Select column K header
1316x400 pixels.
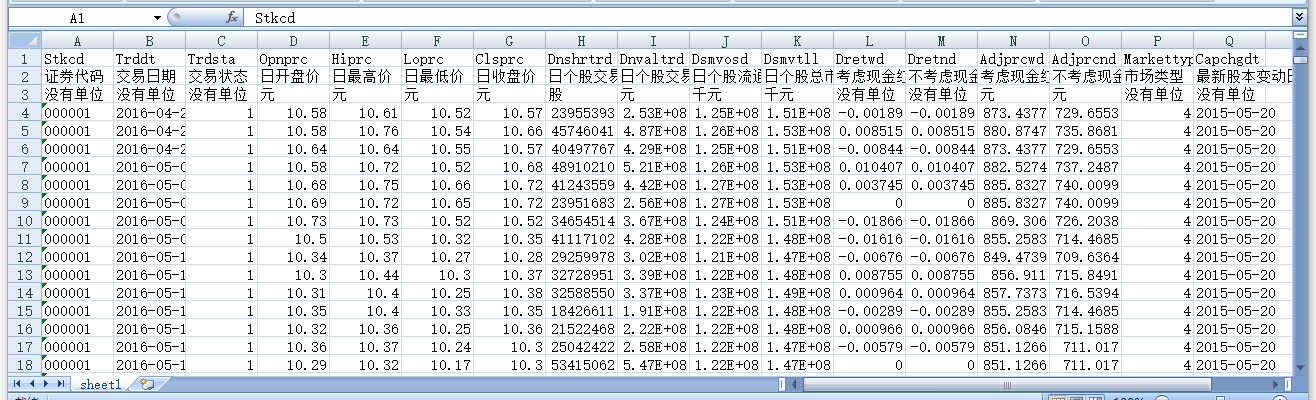pyautogui.click(x=797, y=41)
